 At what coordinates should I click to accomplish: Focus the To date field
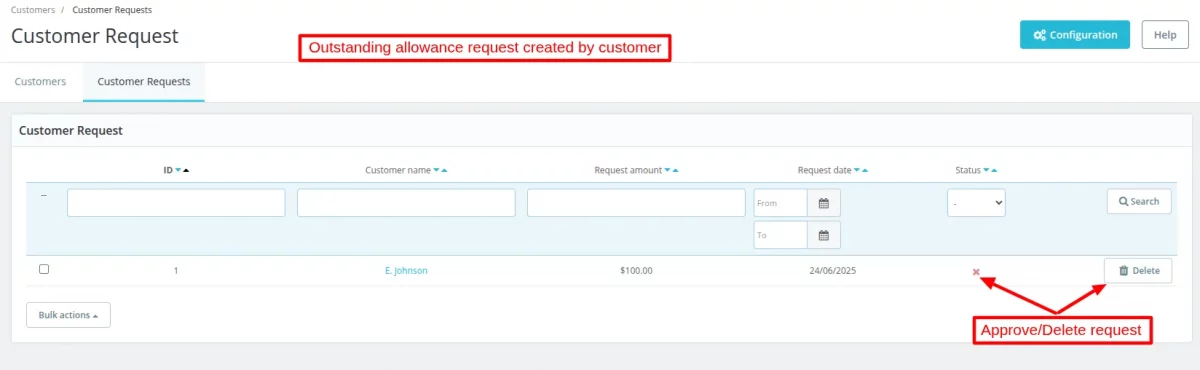point(781,236)
